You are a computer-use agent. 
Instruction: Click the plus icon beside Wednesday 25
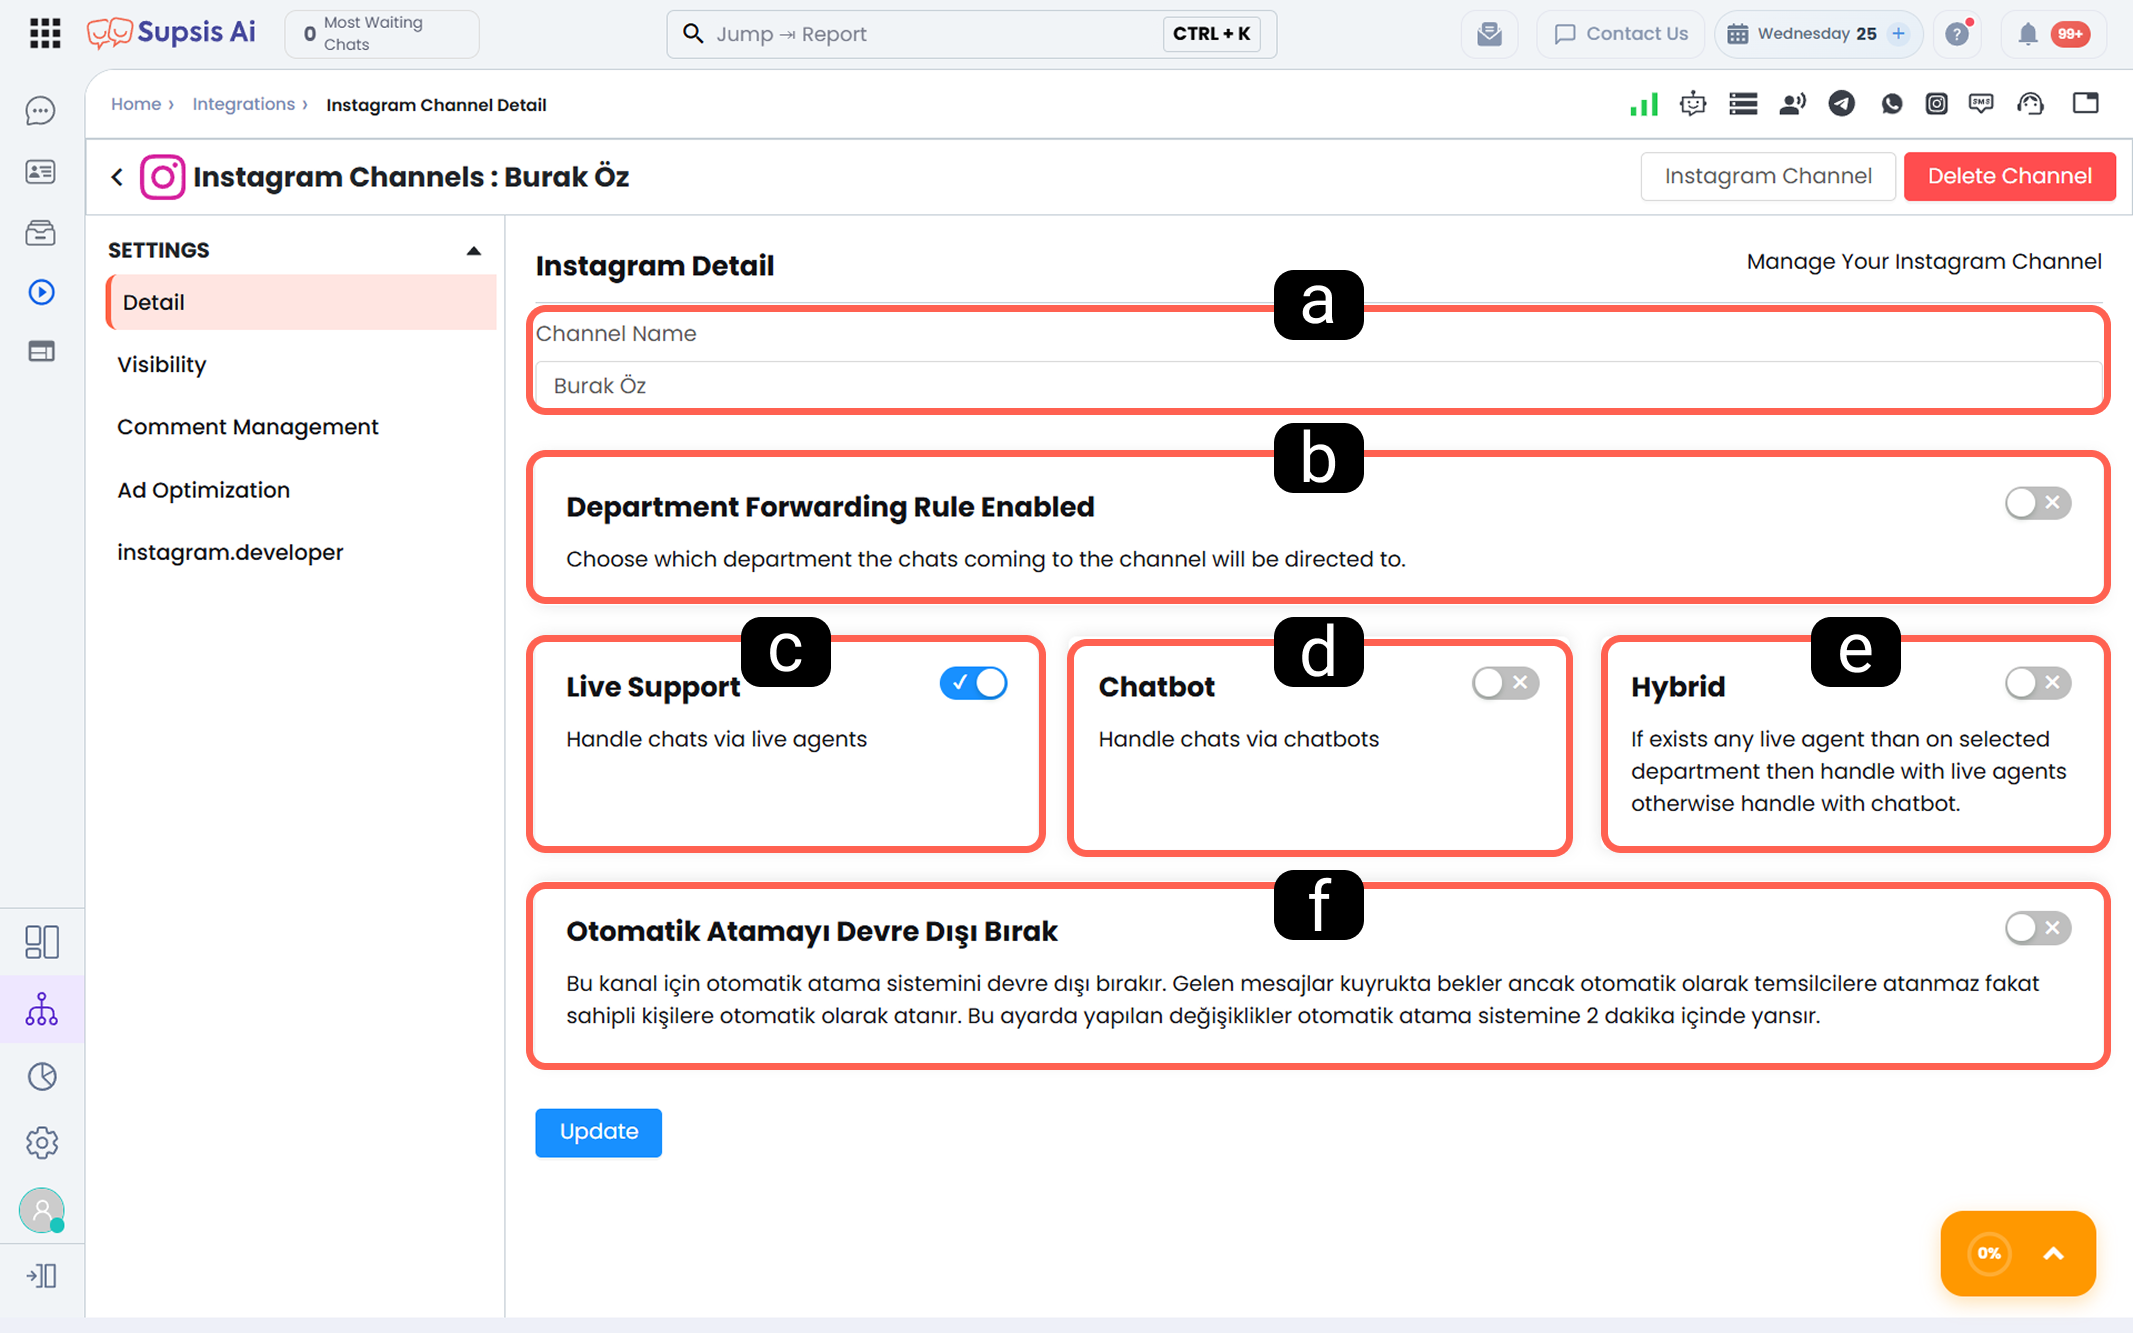1898,34
